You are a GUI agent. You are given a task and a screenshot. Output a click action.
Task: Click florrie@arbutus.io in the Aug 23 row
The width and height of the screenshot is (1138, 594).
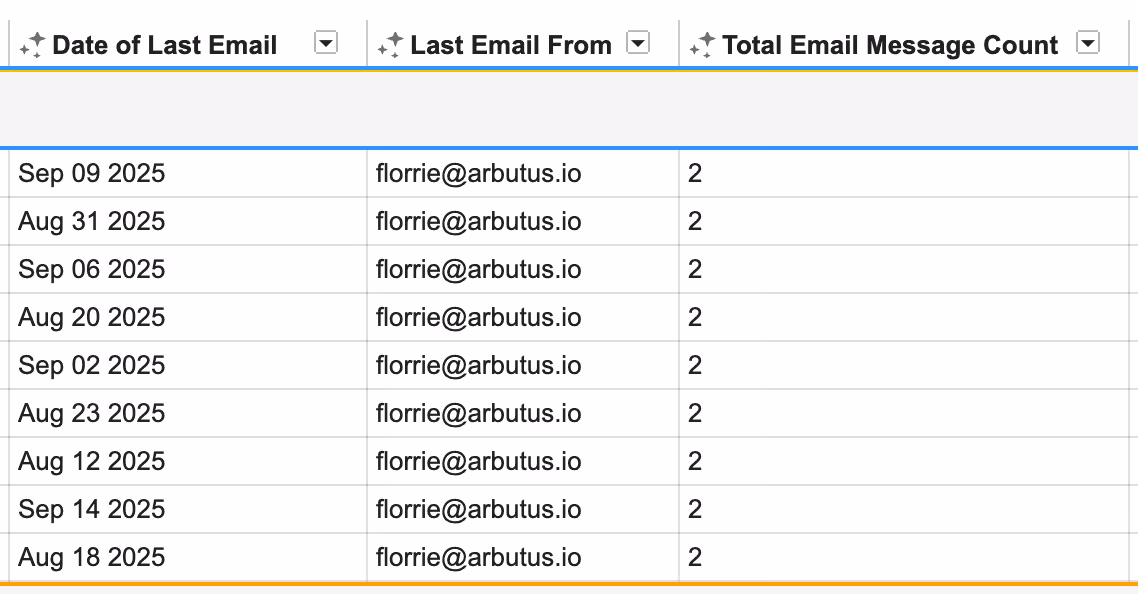click(478, 413)
